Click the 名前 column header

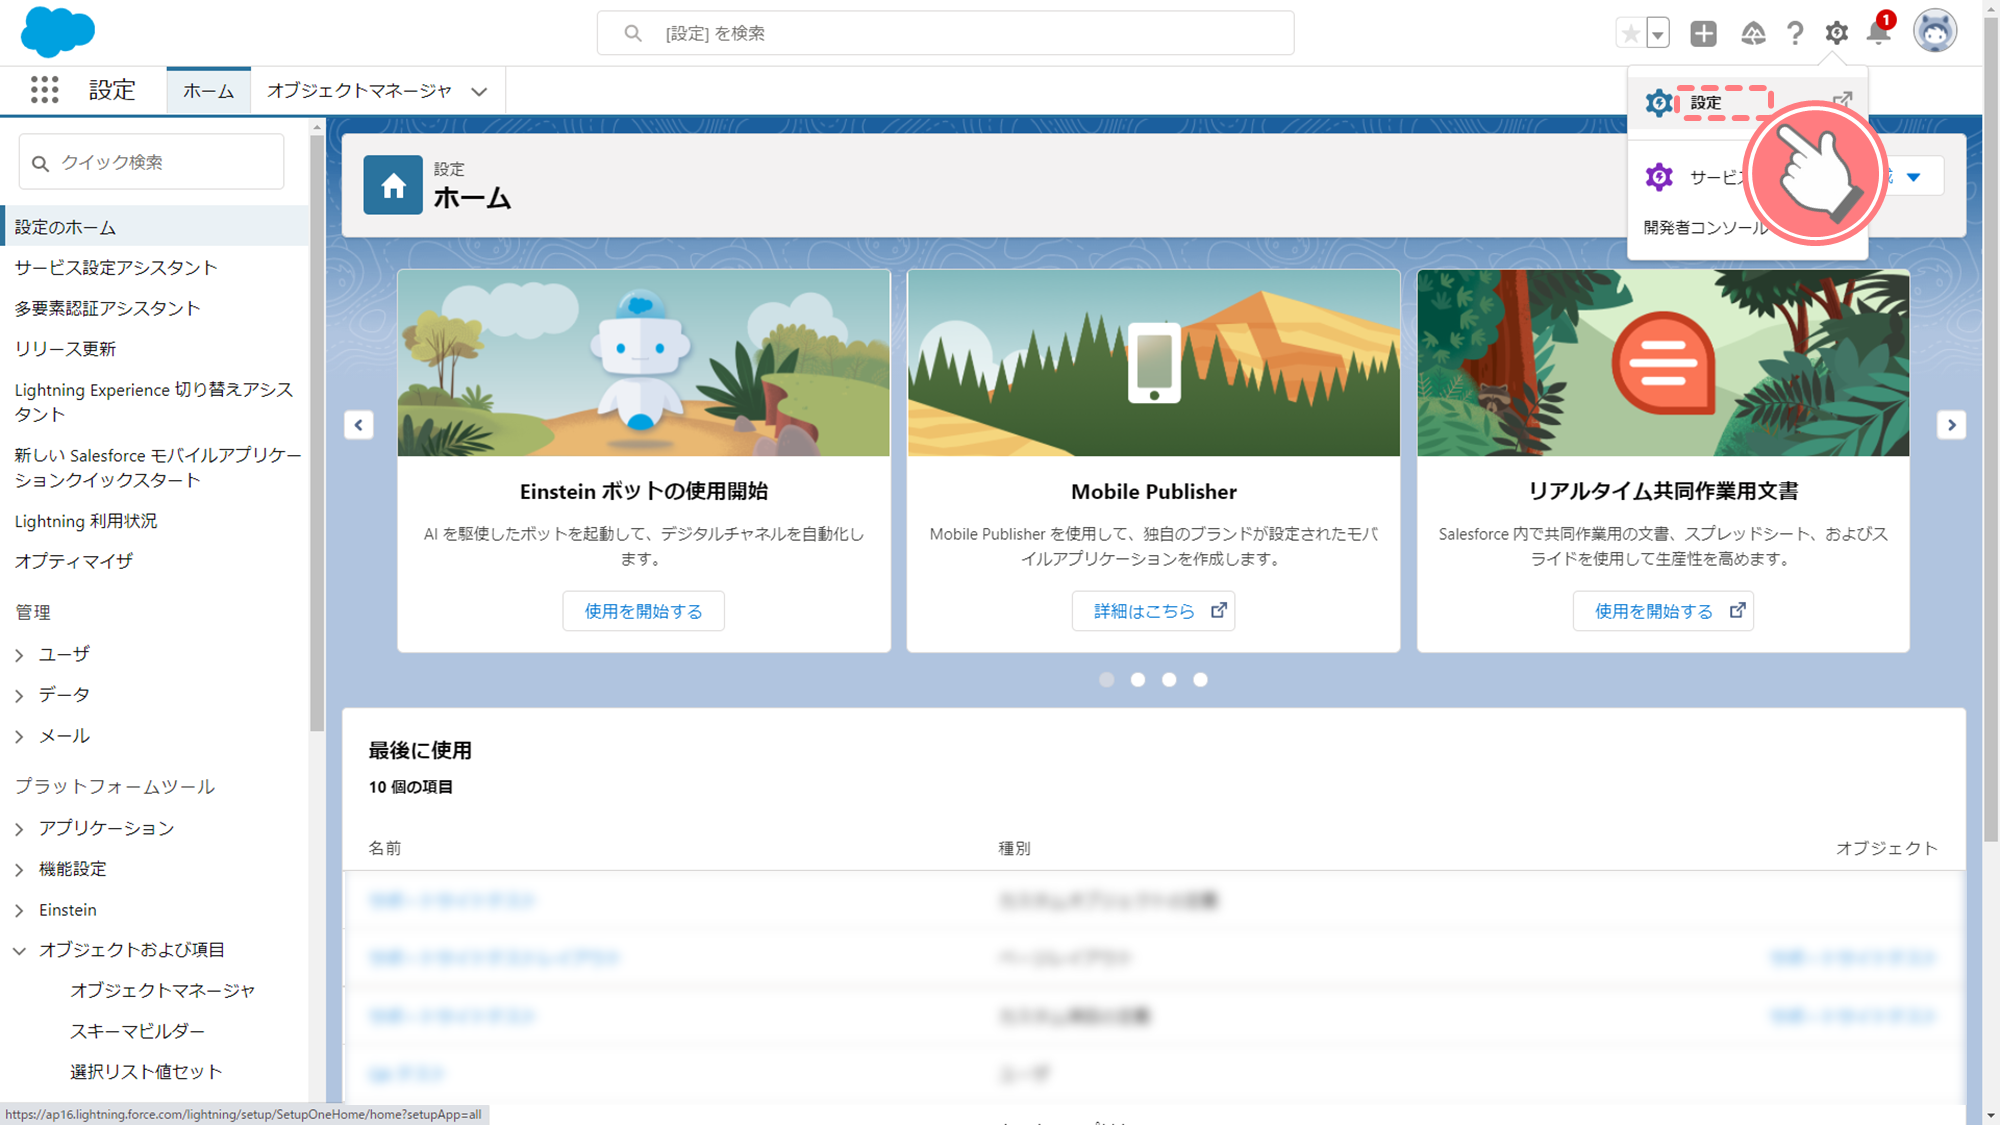click(x=385, y=848)
